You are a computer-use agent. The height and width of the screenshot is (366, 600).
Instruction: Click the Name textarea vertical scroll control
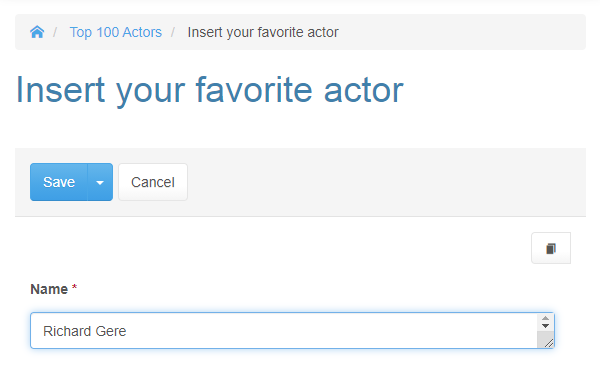pyautogui.click(x=545, y=322)
